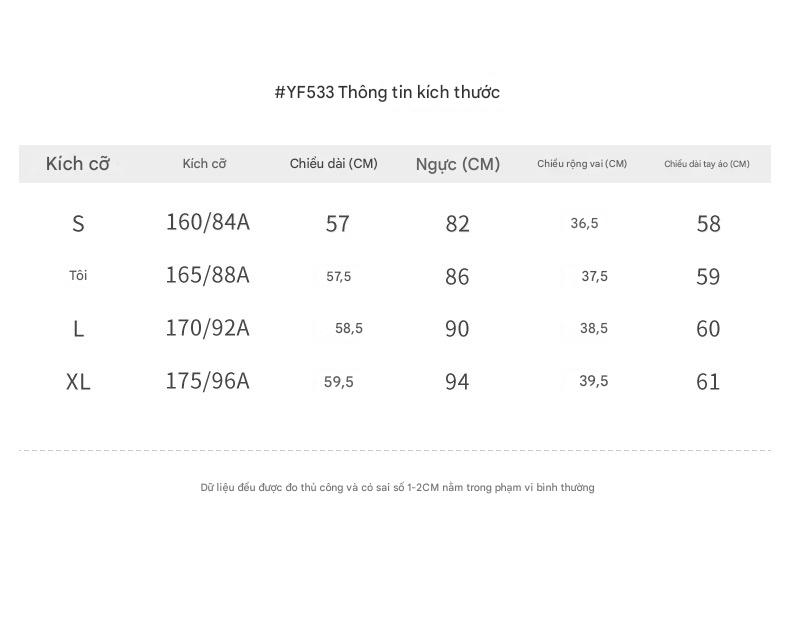The height and width of the screenshot is (641, 790).
Task: Select the 'L' size row label
Action: click(78, 329)
